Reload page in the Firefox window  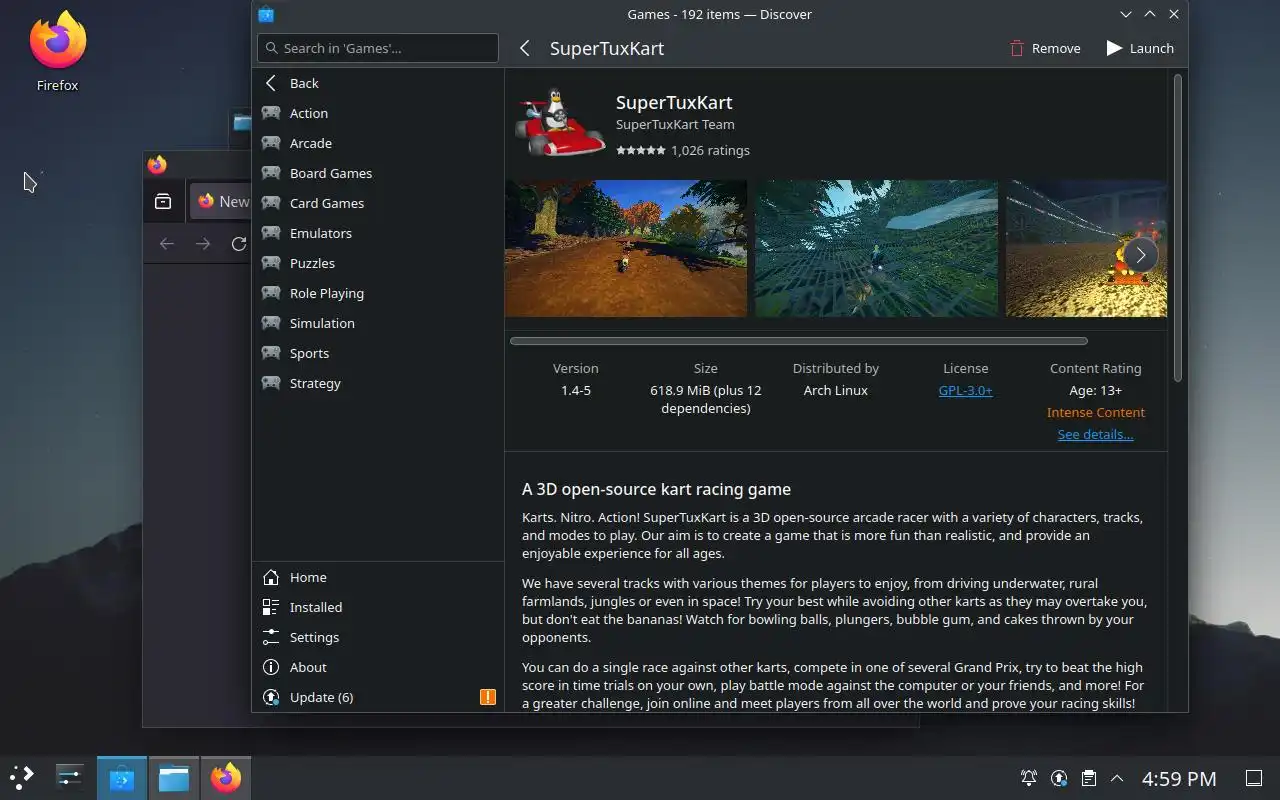point(238,244)
